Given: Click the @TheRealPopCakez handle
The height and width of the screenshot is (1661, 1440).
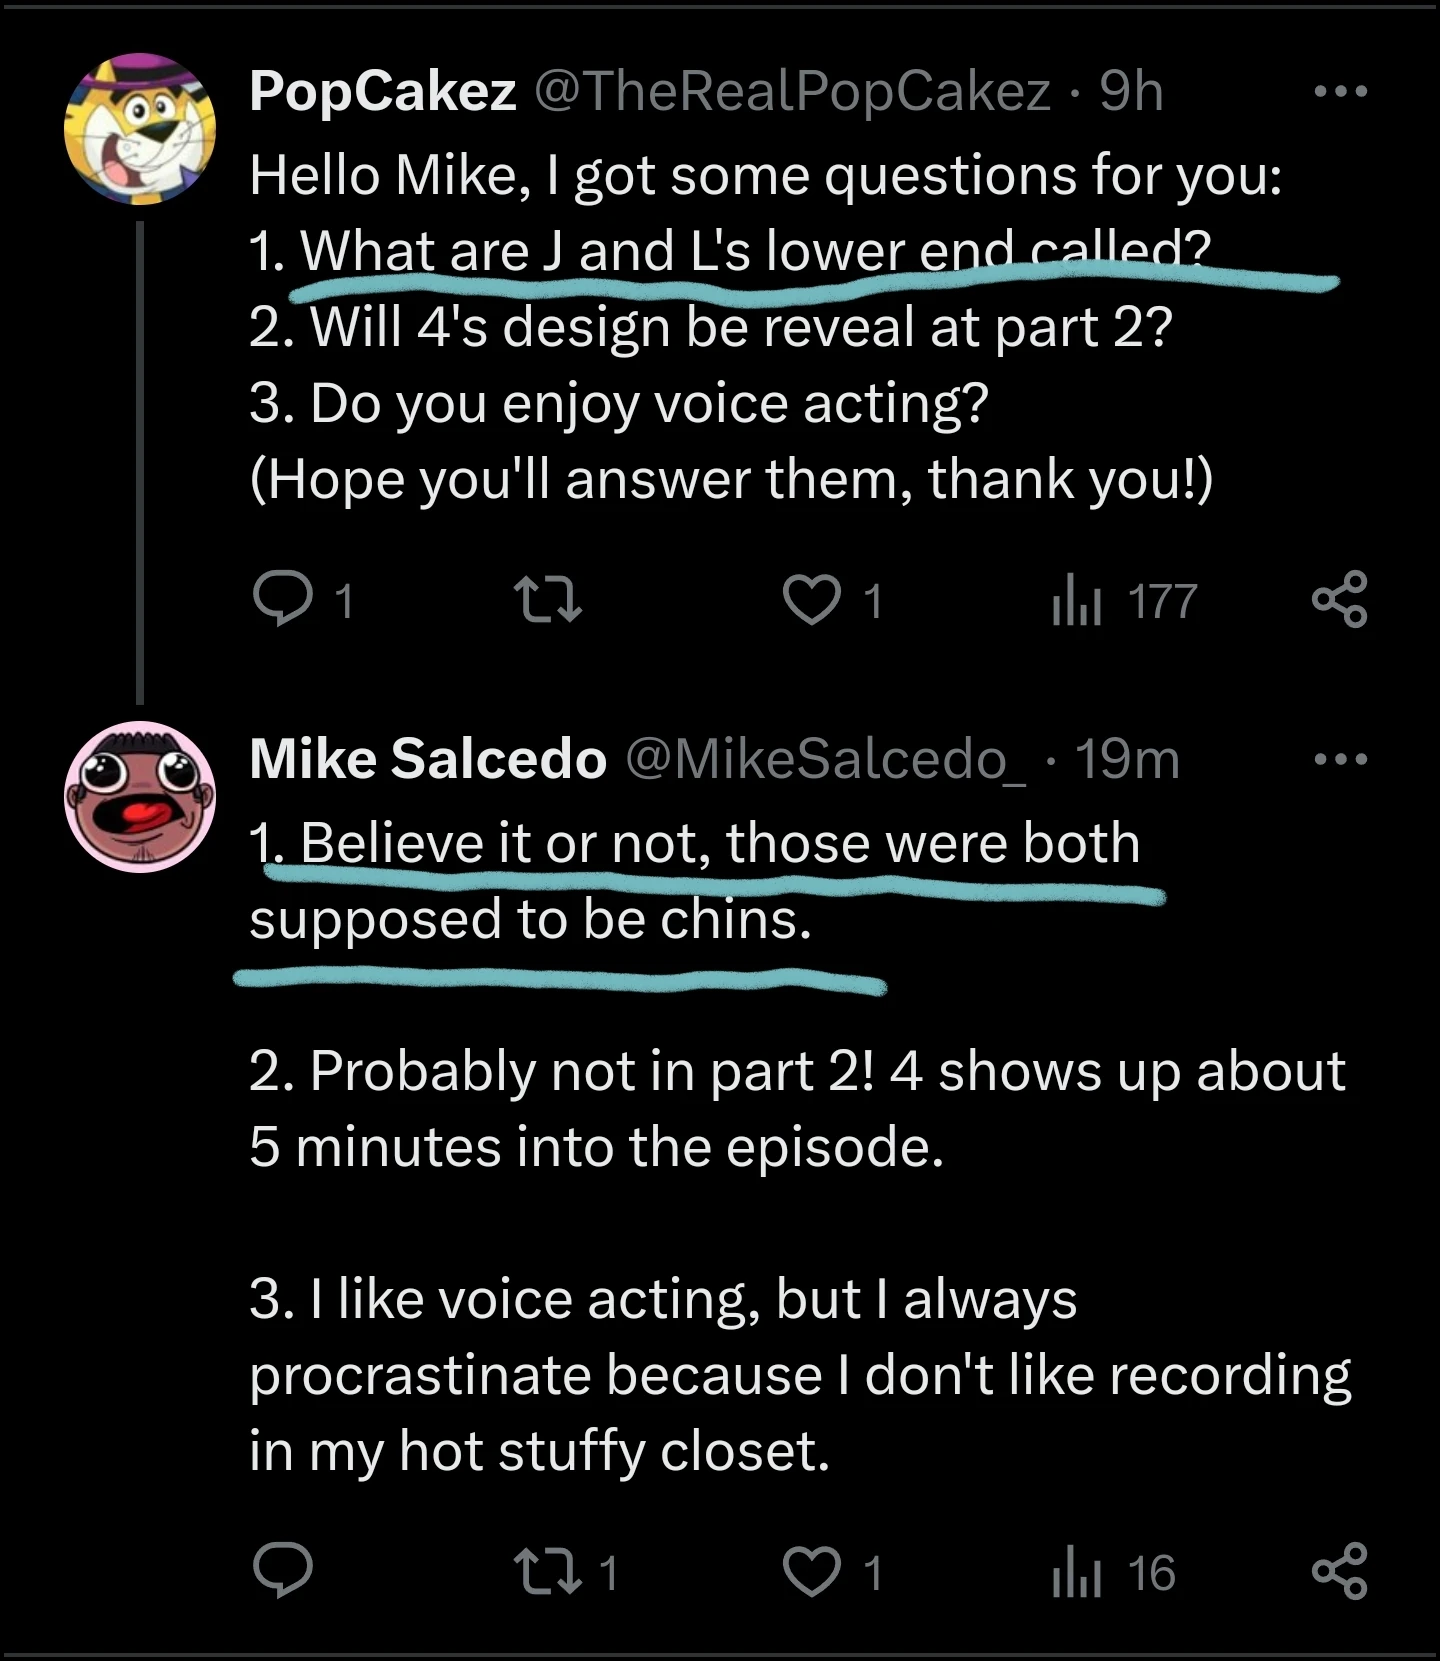Looking at the screenshot, I should pyautogui.click(x=790, y=90).
